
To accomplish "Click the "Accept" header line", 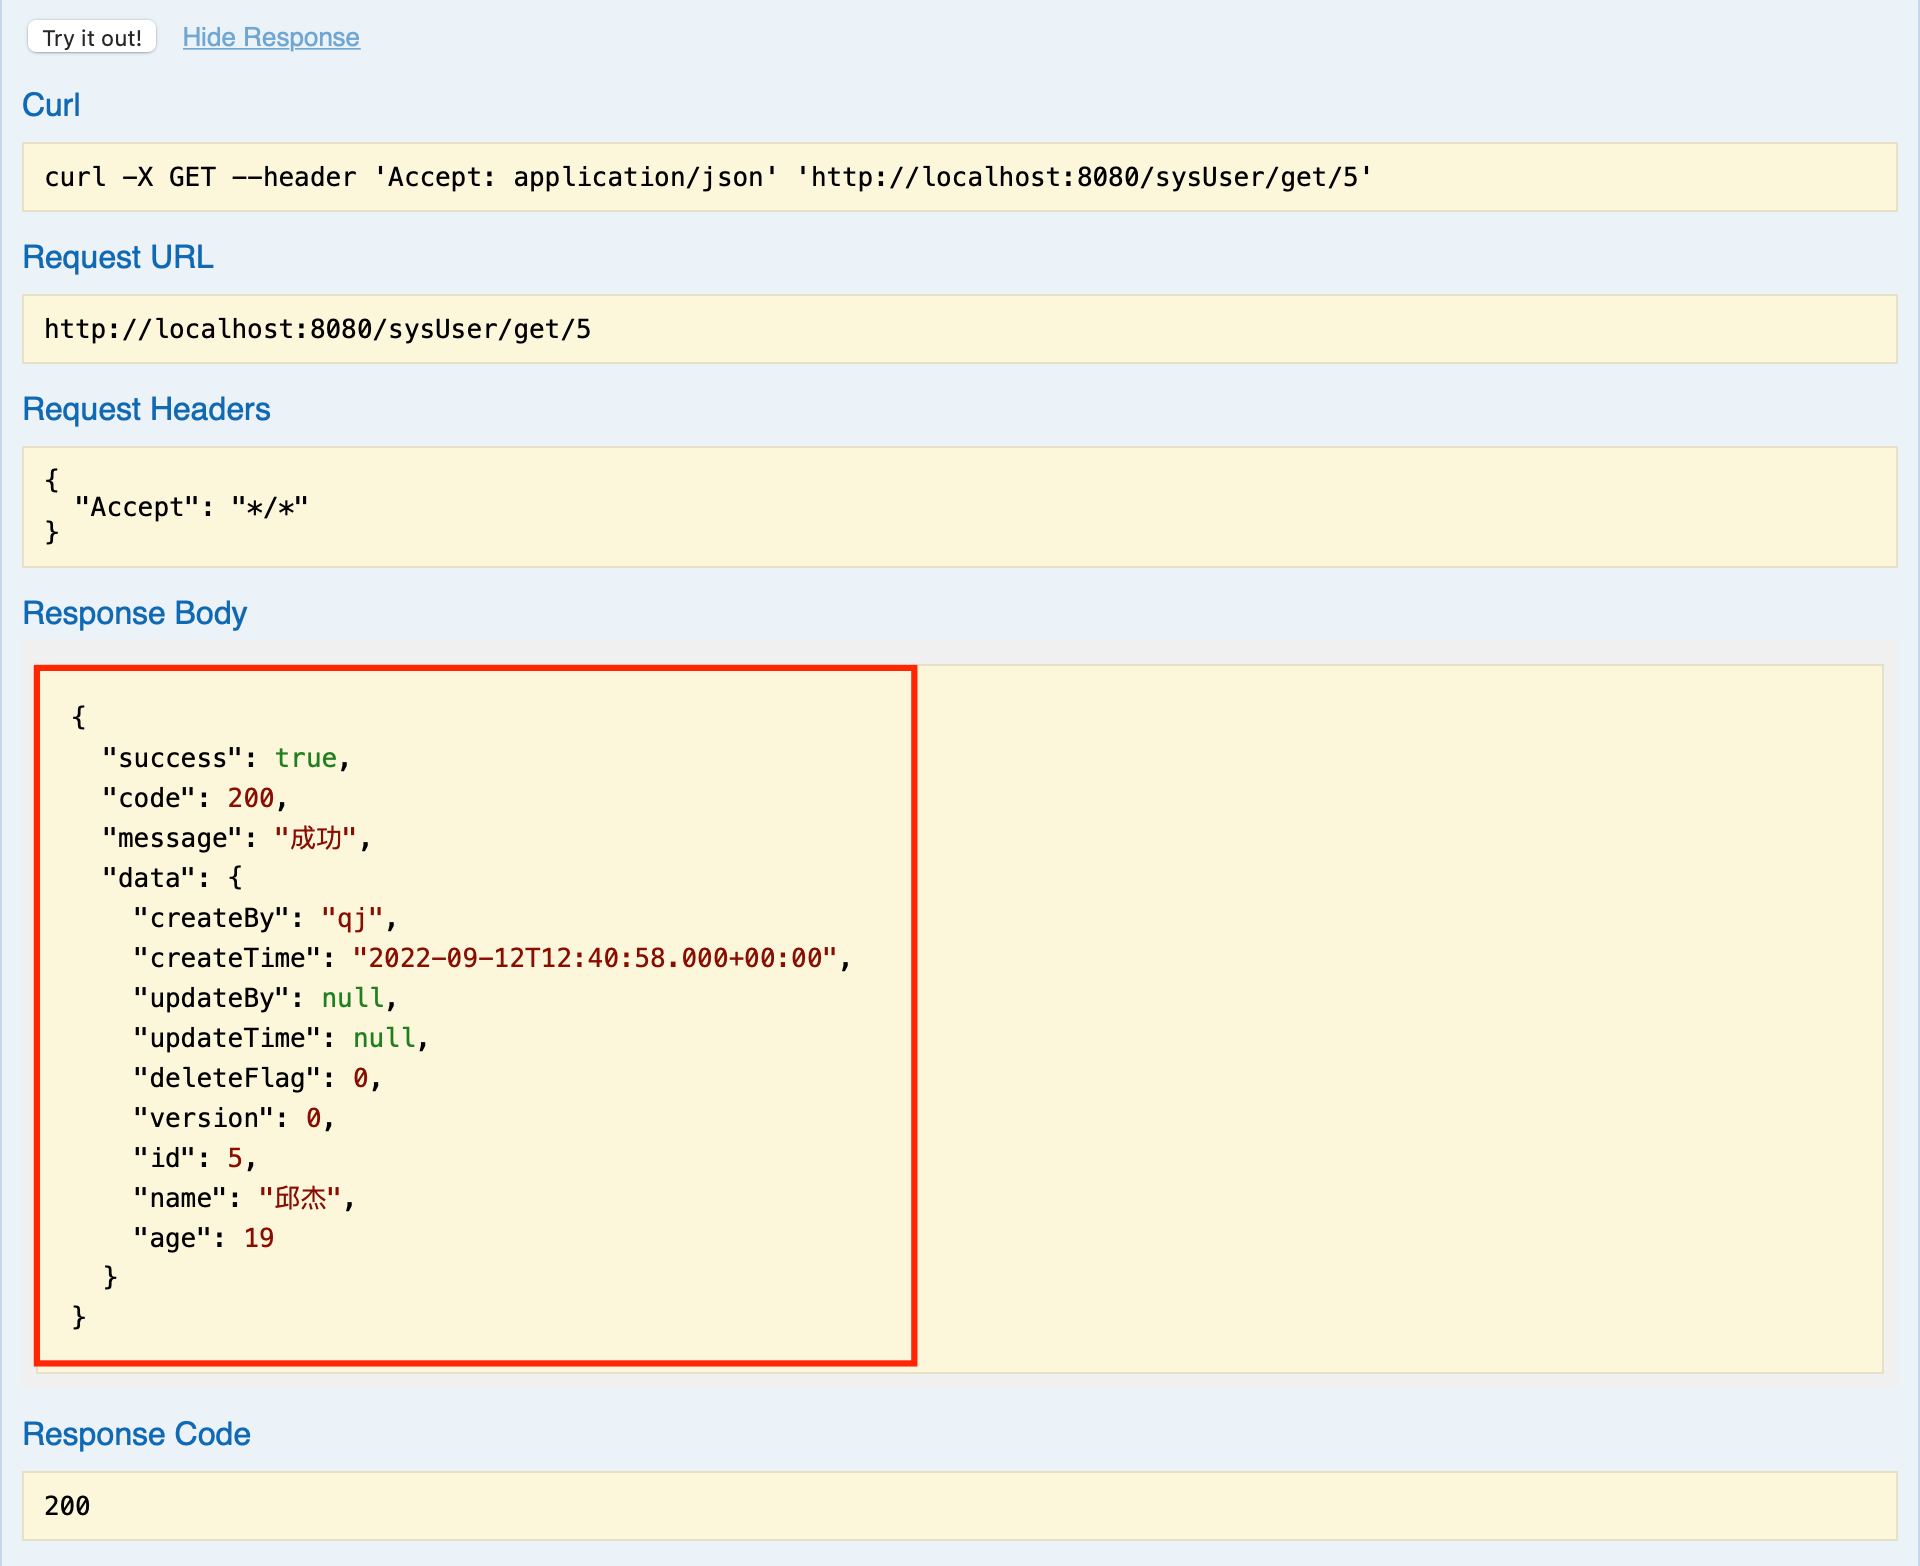I will pyautogui.click(x=191, y=507).
